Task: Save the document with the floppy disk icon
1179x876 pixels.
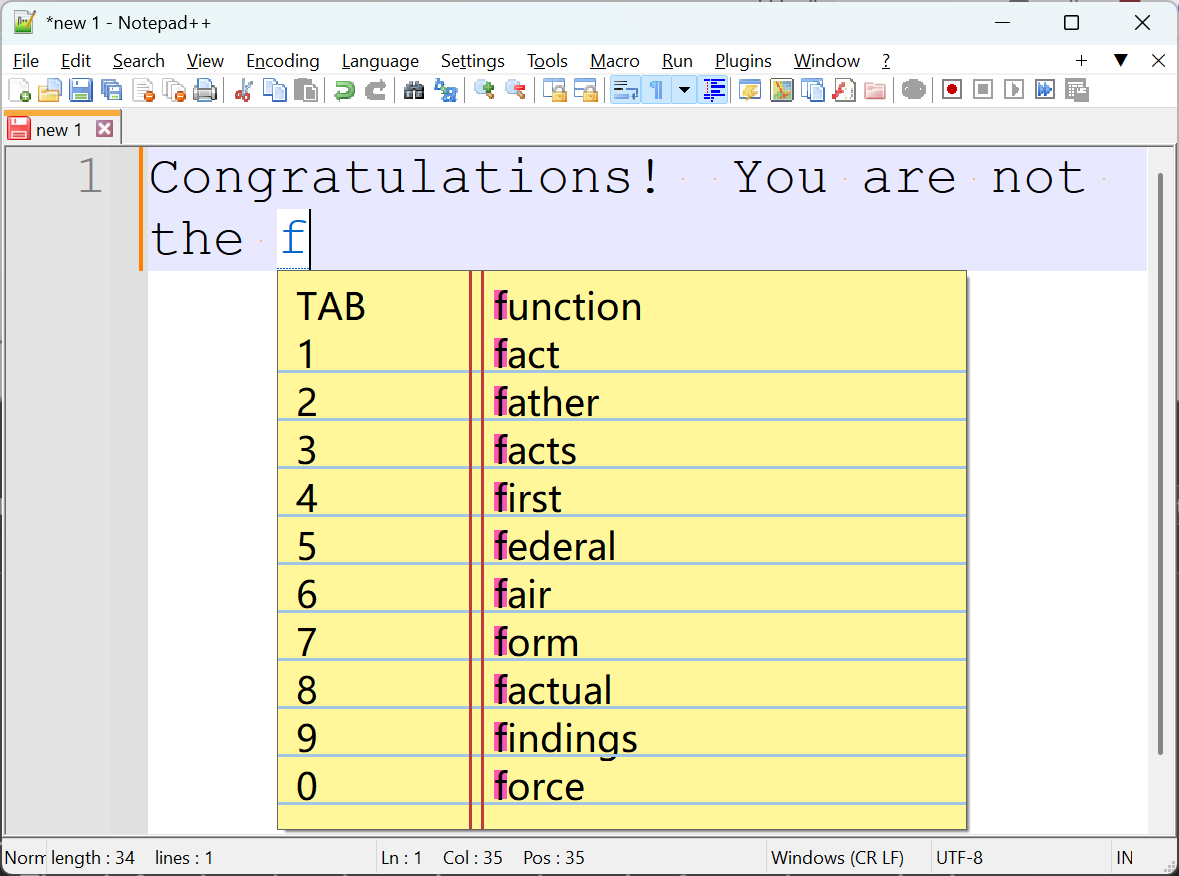Action: [x=80, y=90]
